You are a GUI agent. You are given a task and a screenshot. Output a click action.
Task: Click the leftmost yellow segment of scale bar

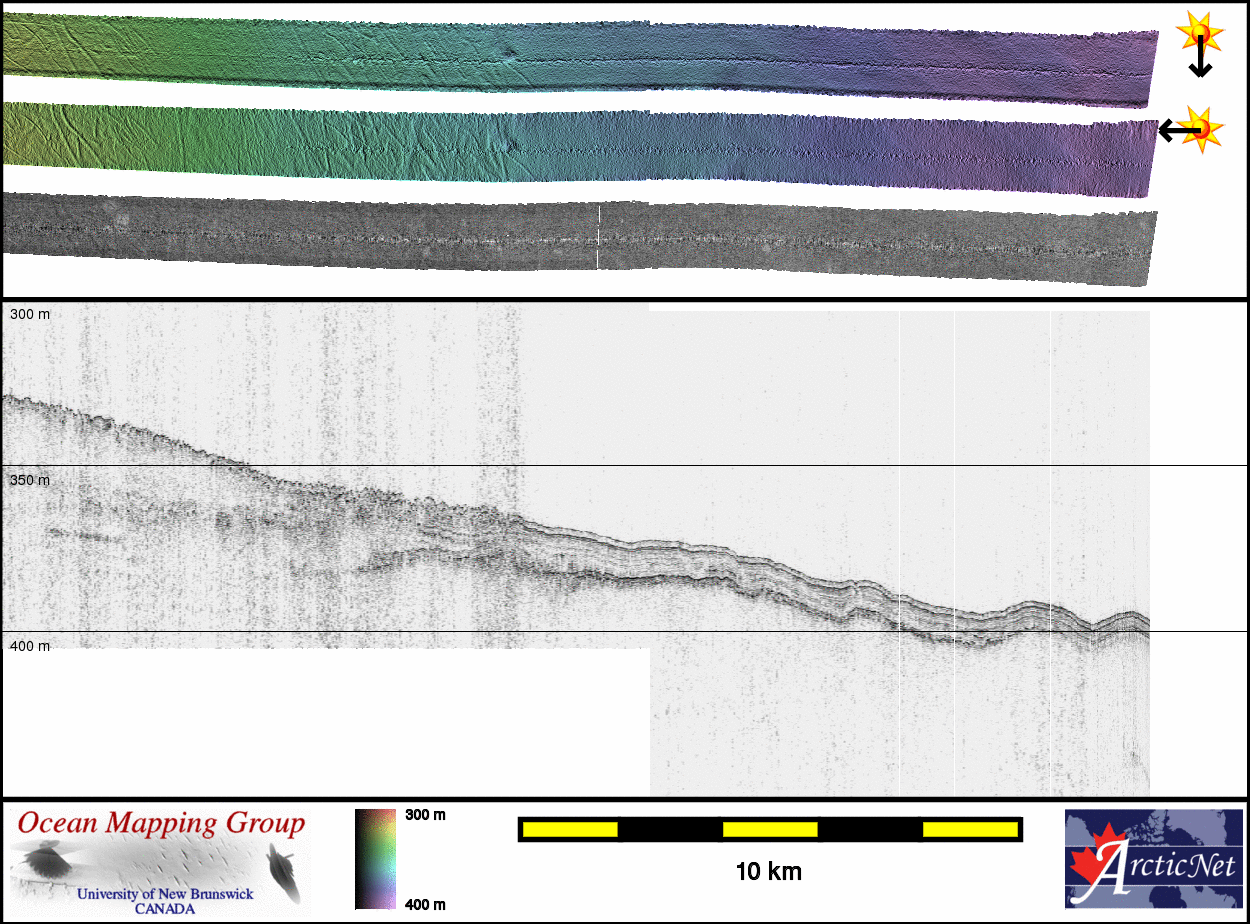tap(570, 829)
